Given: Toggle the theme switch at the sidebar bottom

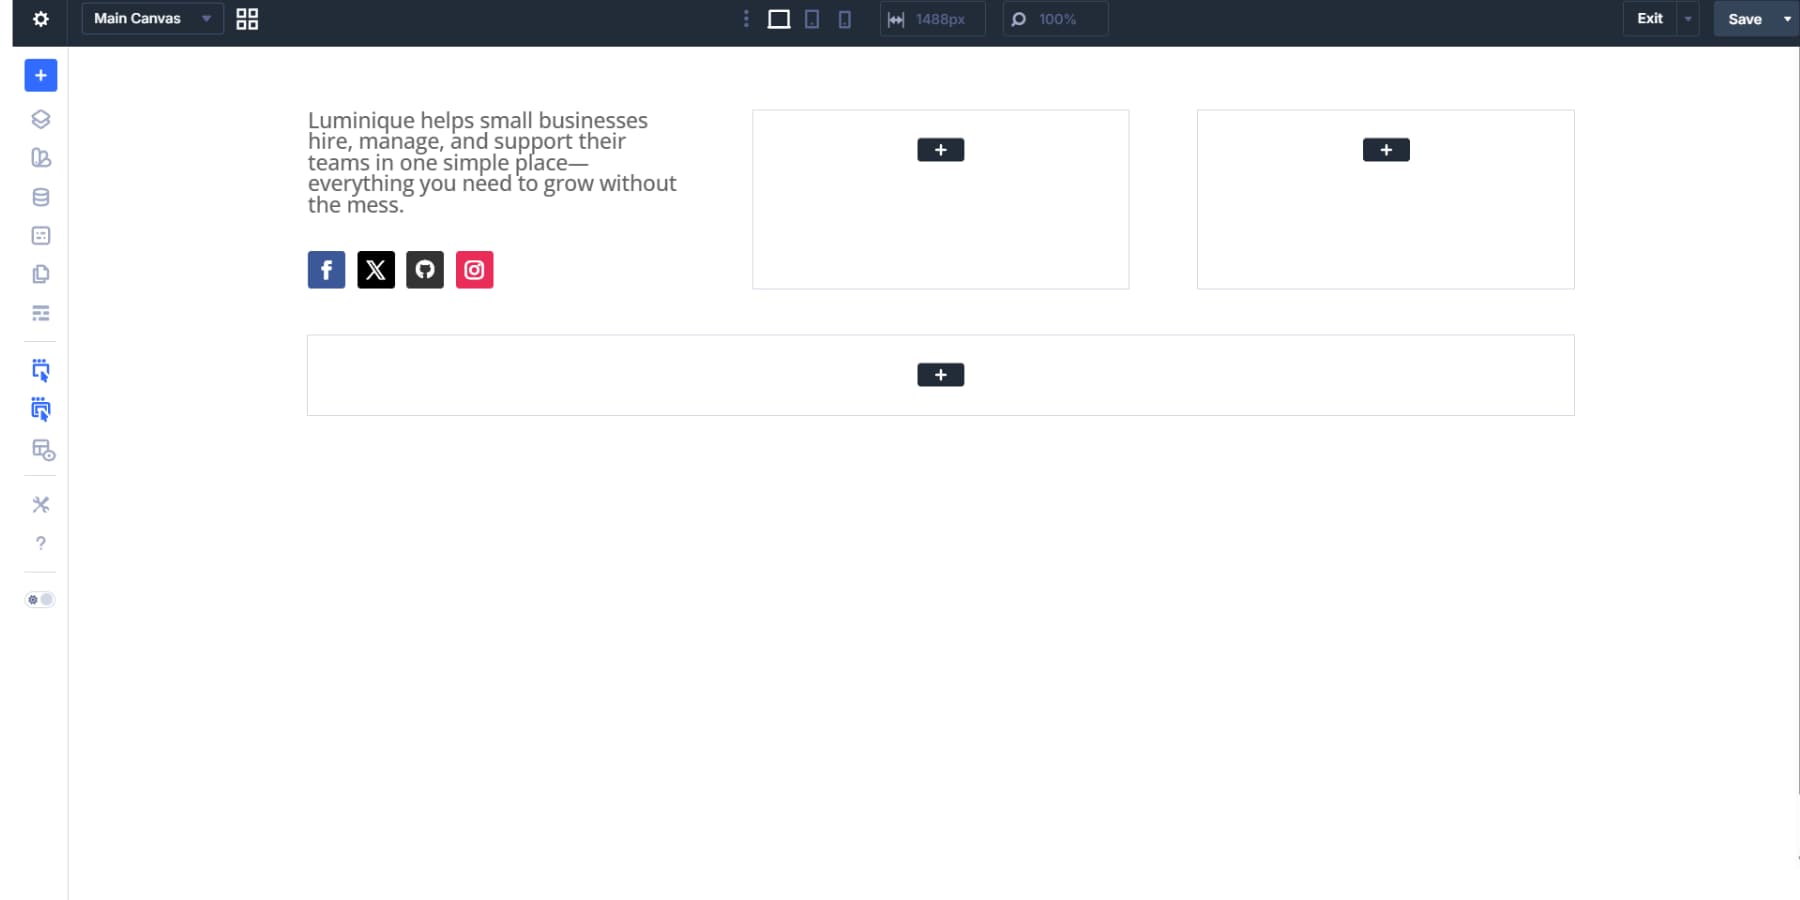Looking at the screenshot, I should (40, 598).
